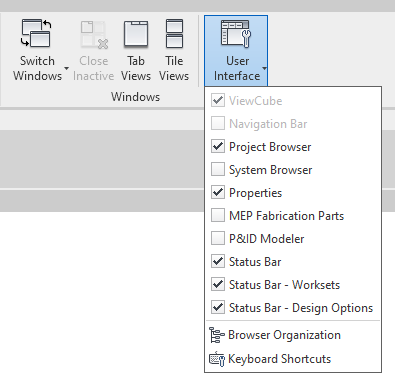Click the User Interface ribbon icon
This screenshot has width=395, height=378.
click(x=236, y=34)
